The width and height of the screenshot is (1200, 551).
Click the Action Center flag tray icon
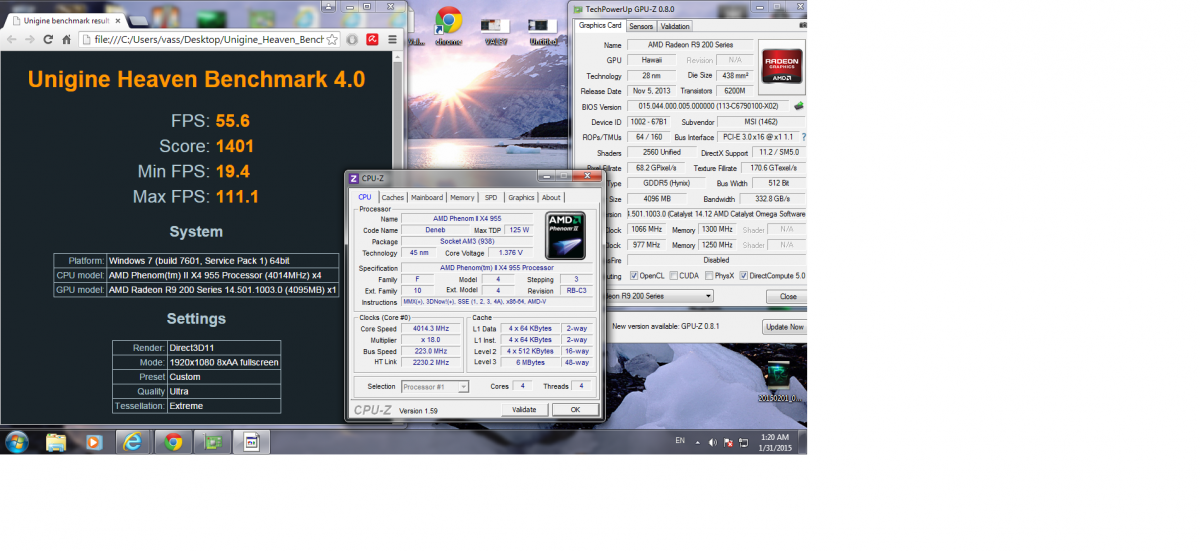click(x=728, y=441)
